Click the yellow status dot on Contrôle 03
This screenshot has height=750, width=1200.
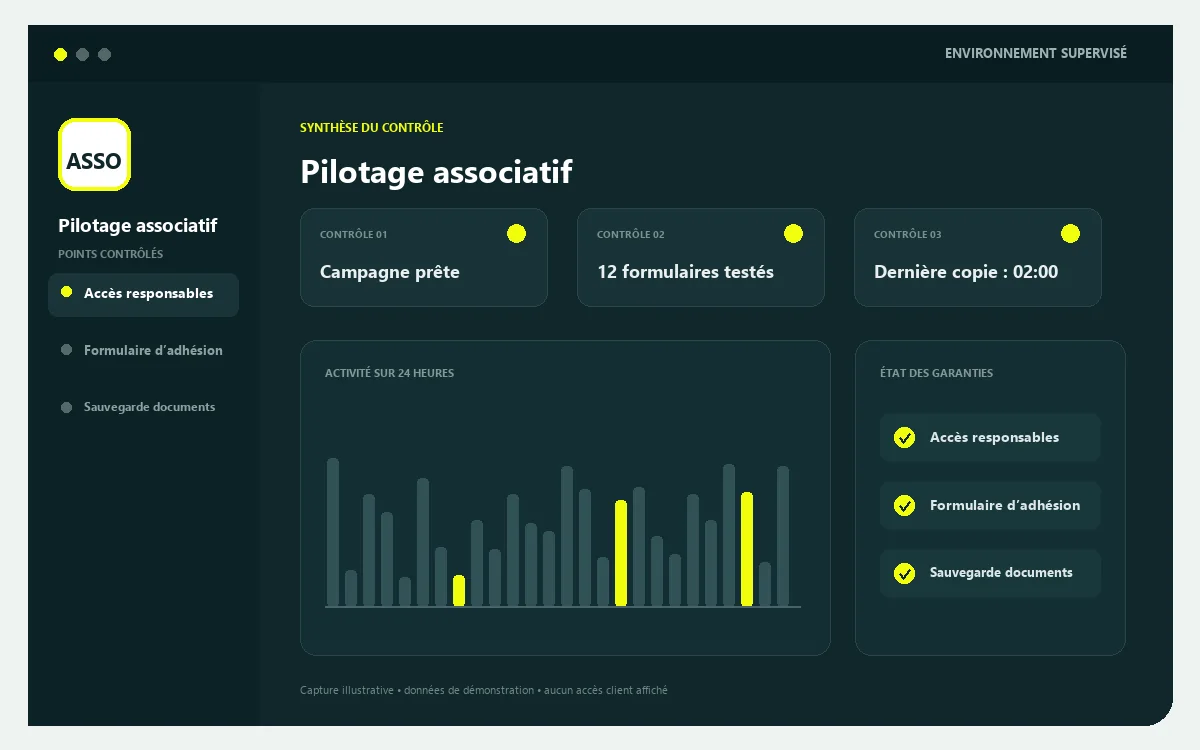click(x=1070, y=234)
